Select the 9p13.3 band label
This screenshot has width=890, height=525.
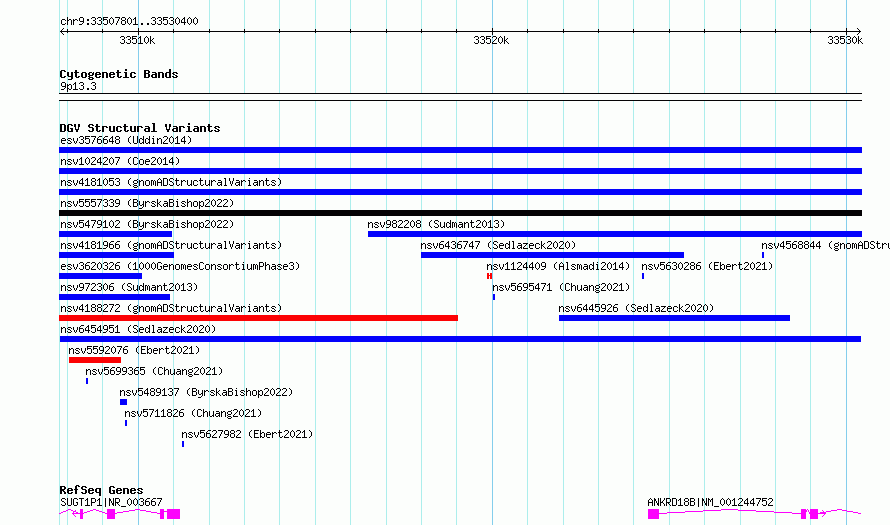[x=78, y=86]
